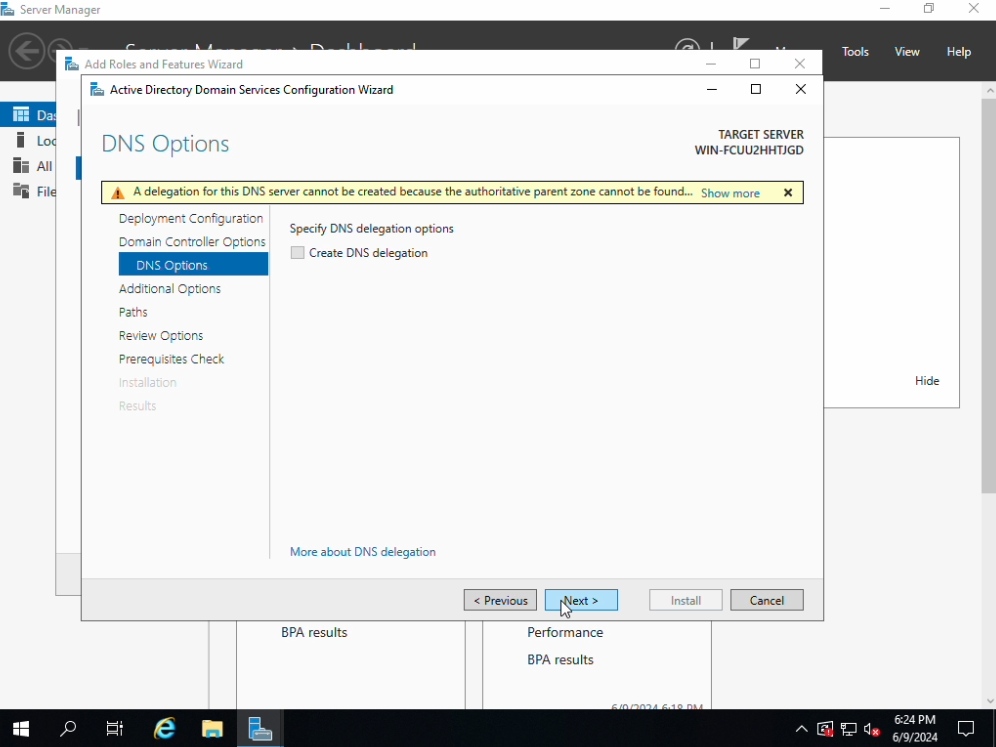Image resolution: width=996 pixels, height=747 pixels.
Task: Select the highlighted DNS Options step
Action: point(193,264)
